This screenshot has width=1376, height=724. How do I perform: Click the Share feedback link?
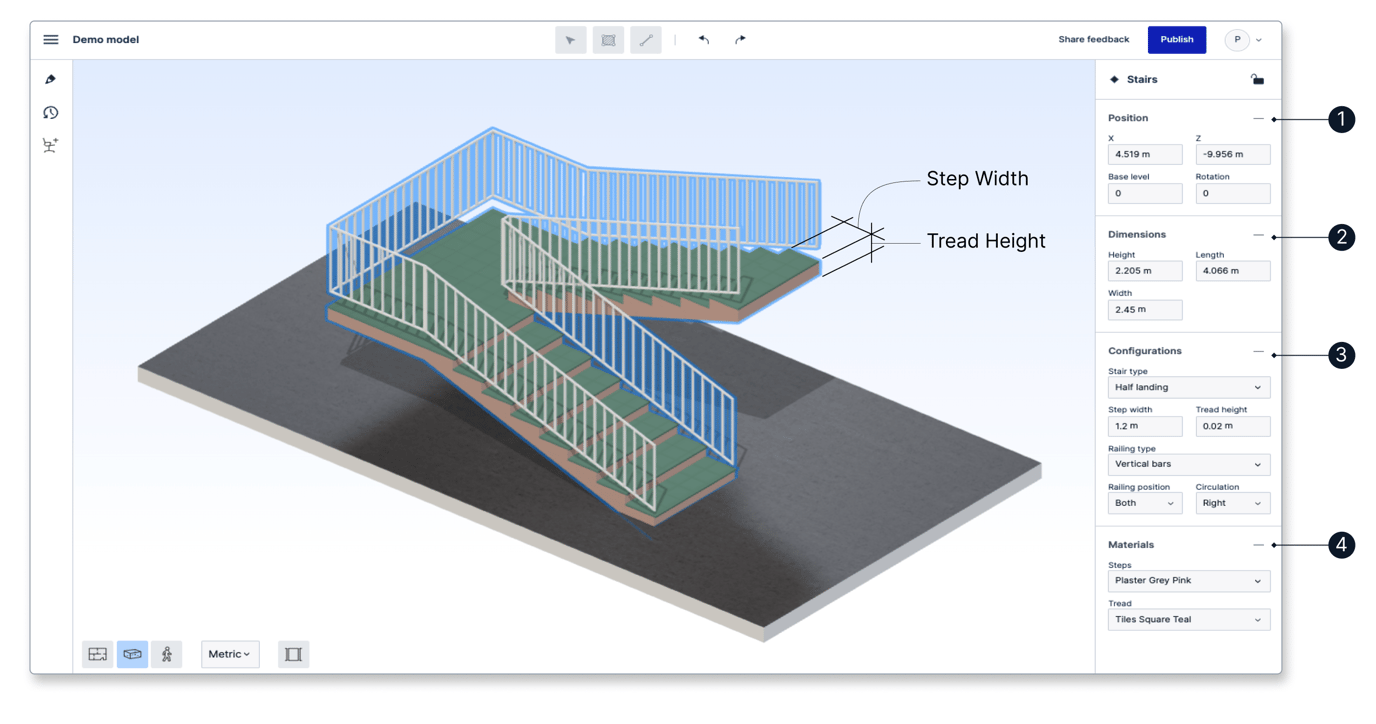pos(1093,40)
